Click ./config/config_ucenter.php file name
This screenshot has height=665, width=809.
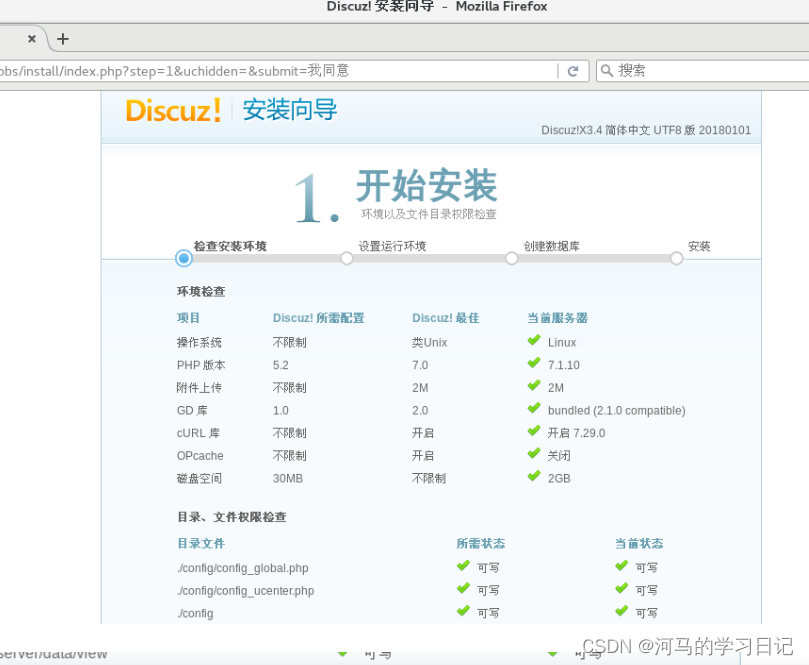pyautogui.click(x=245, y=591)
